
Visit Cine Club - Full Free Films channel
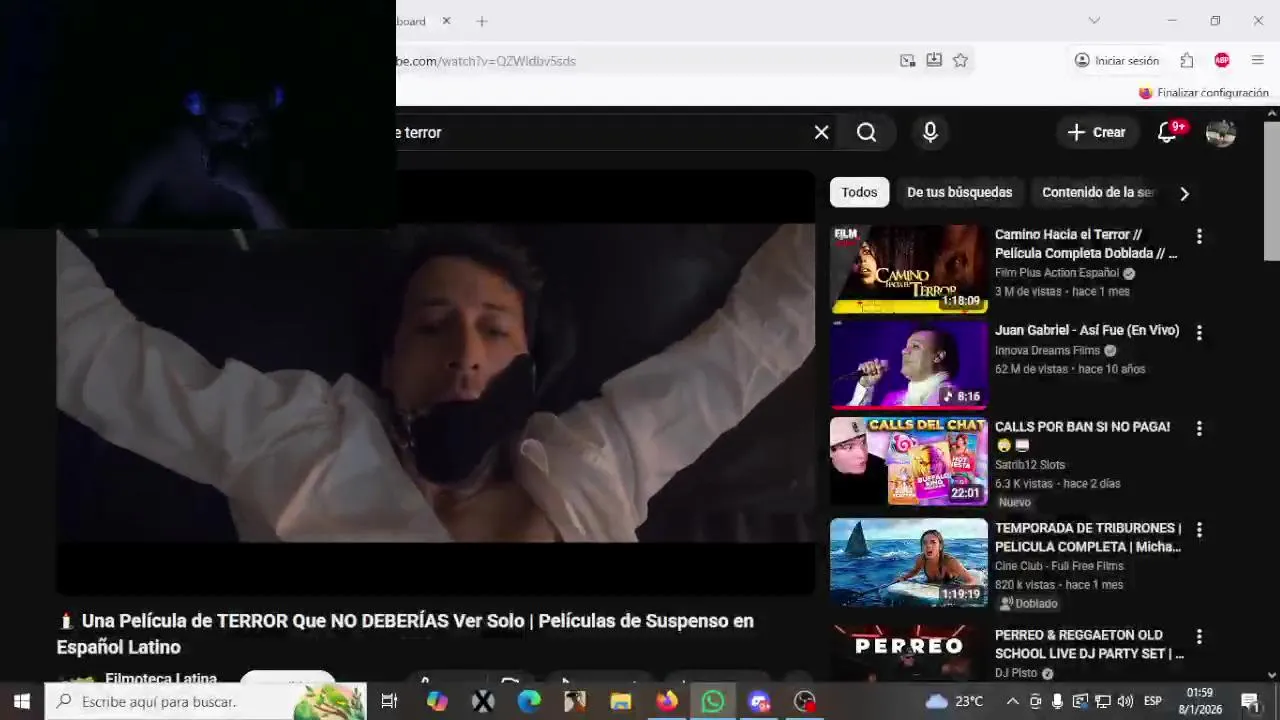pos(1059,566)
